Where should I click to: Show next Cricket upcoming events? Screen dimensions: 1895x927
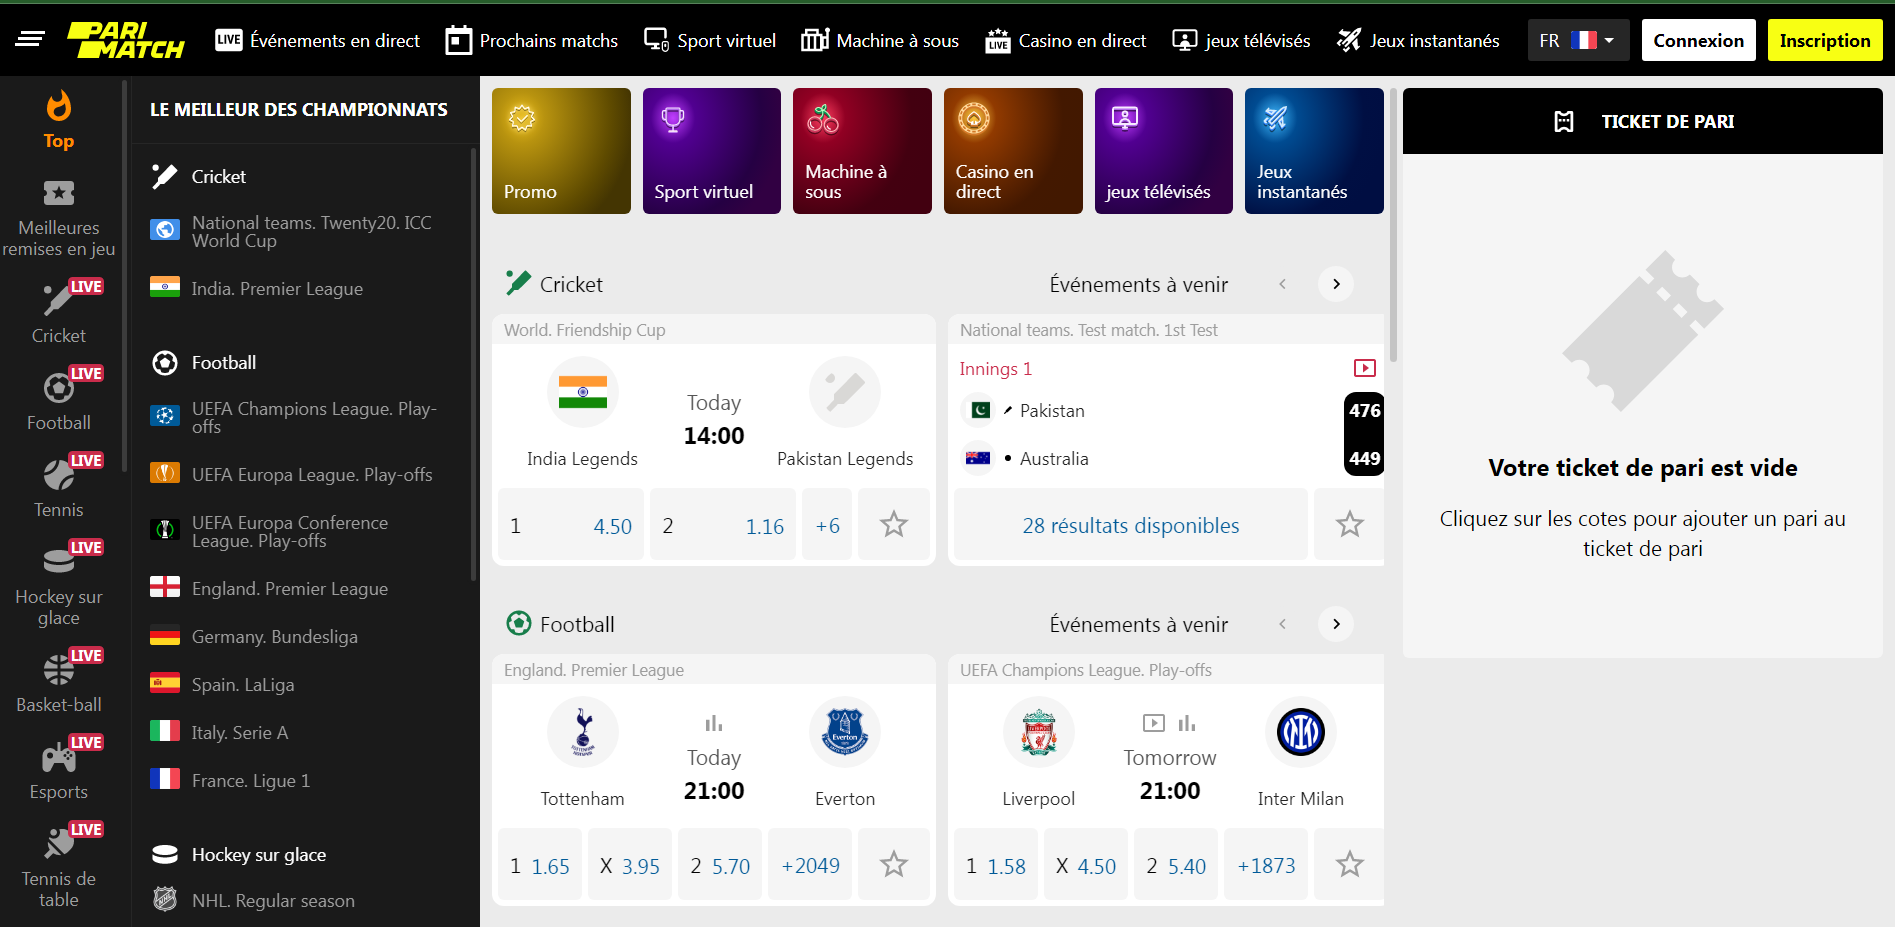[x=1336, y=285]
